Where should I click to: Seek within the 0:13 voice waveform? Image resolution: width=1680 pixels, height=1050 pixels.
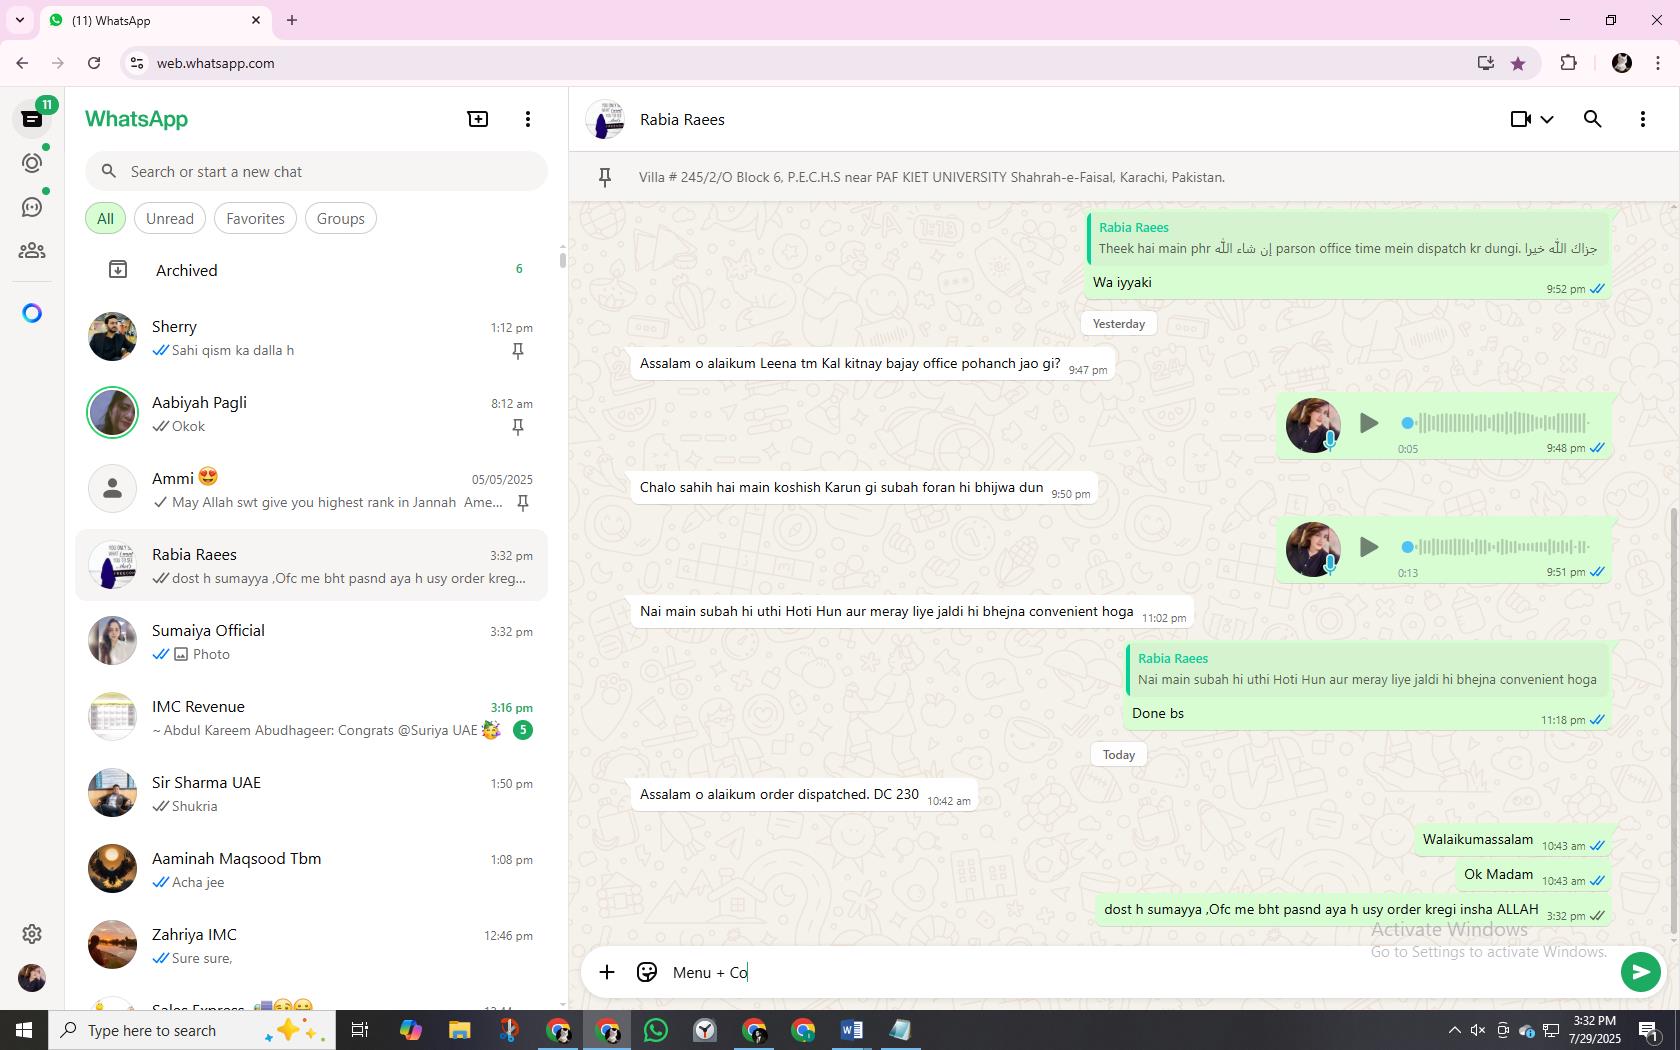click(x=1496, y=548)
